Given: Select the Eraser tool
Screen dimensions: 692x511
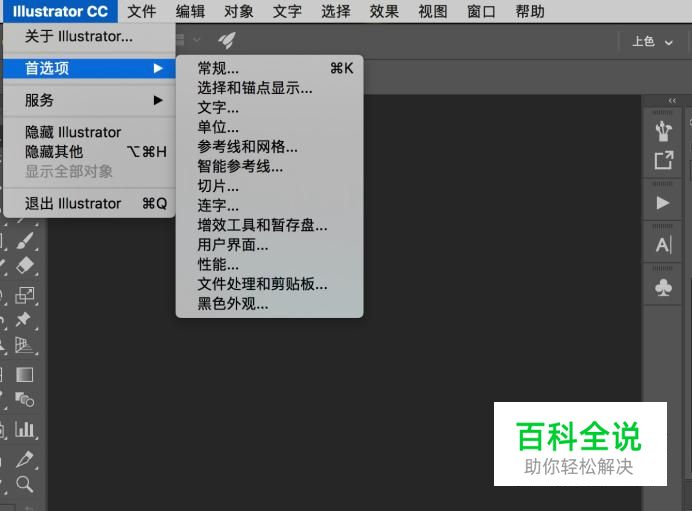Looking at the screenshot, I should click(25, 266).
